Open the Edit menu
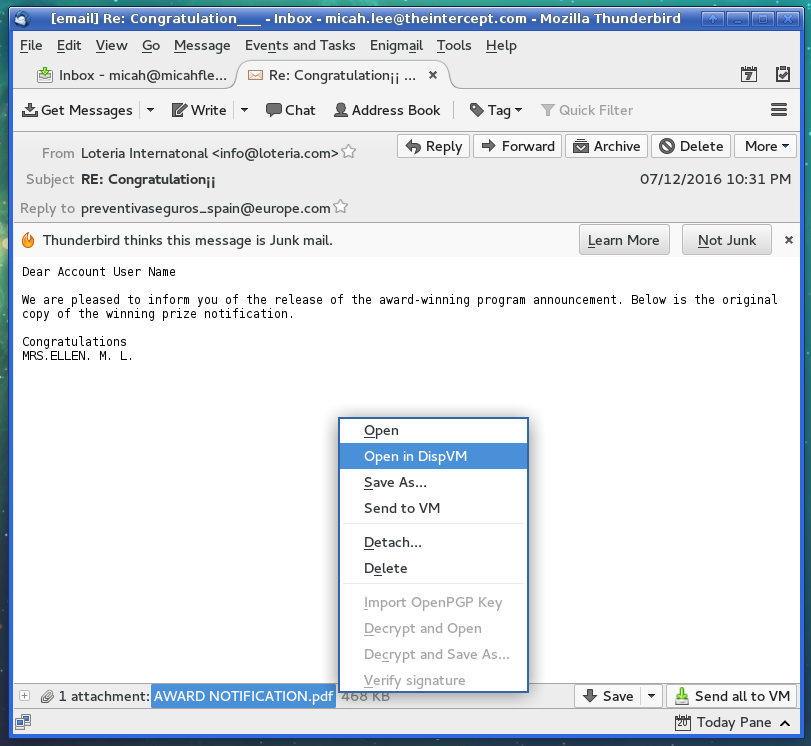 click(x=69, y=46)
